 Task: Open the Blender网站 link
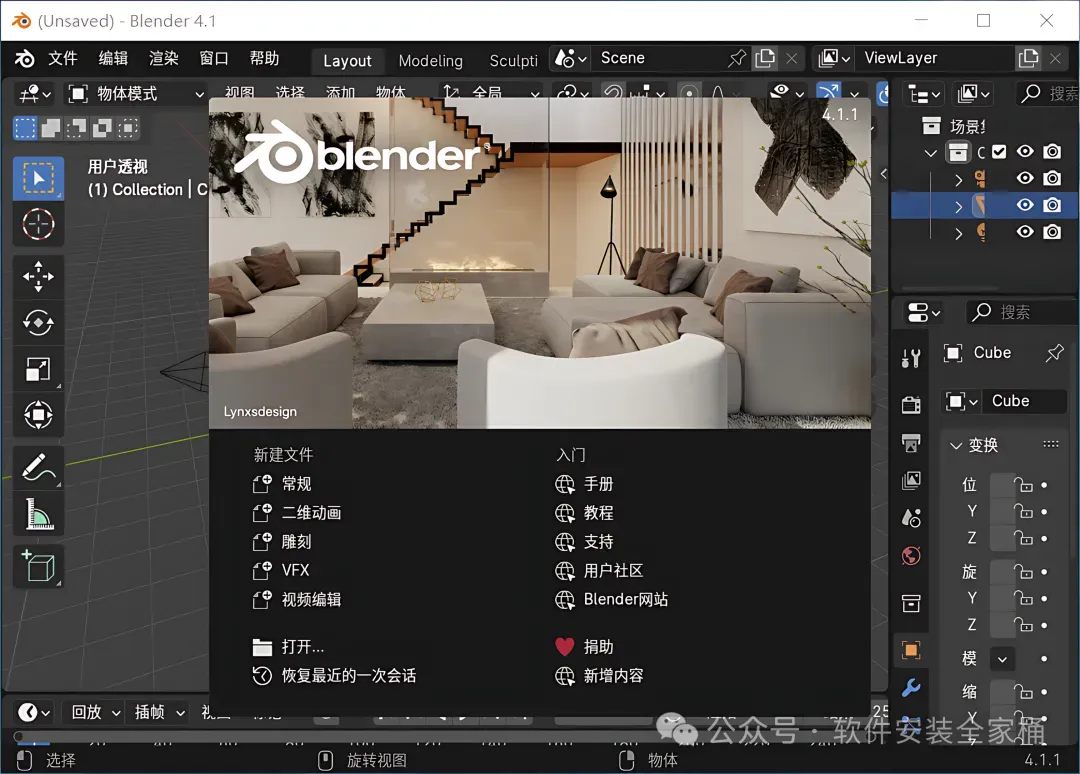click(612, 600)
